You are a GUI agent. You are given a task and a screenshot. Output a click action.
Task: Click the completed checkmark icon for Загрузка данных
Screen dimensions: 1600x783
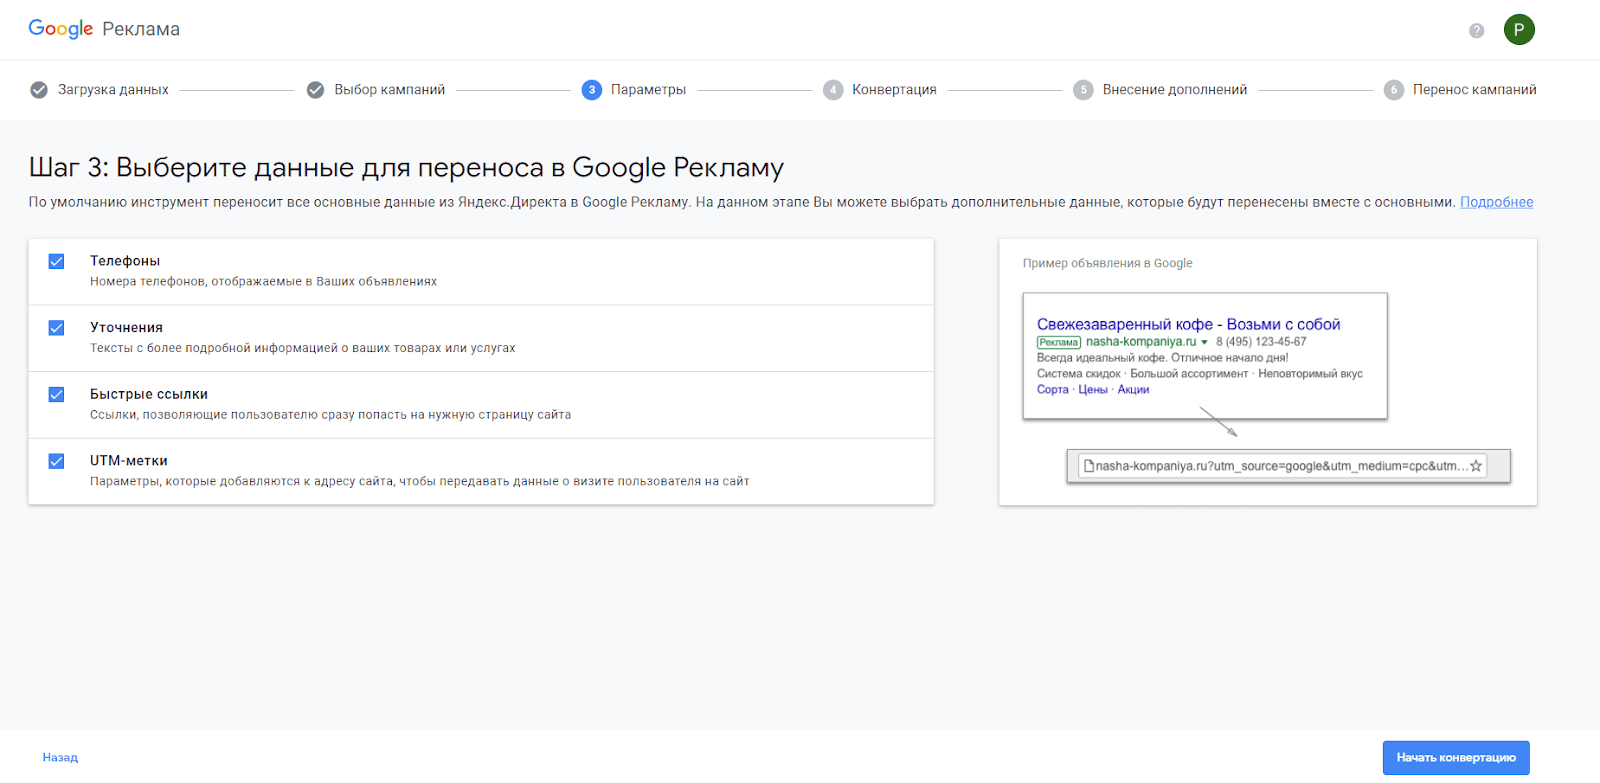(x=39, y=90)
